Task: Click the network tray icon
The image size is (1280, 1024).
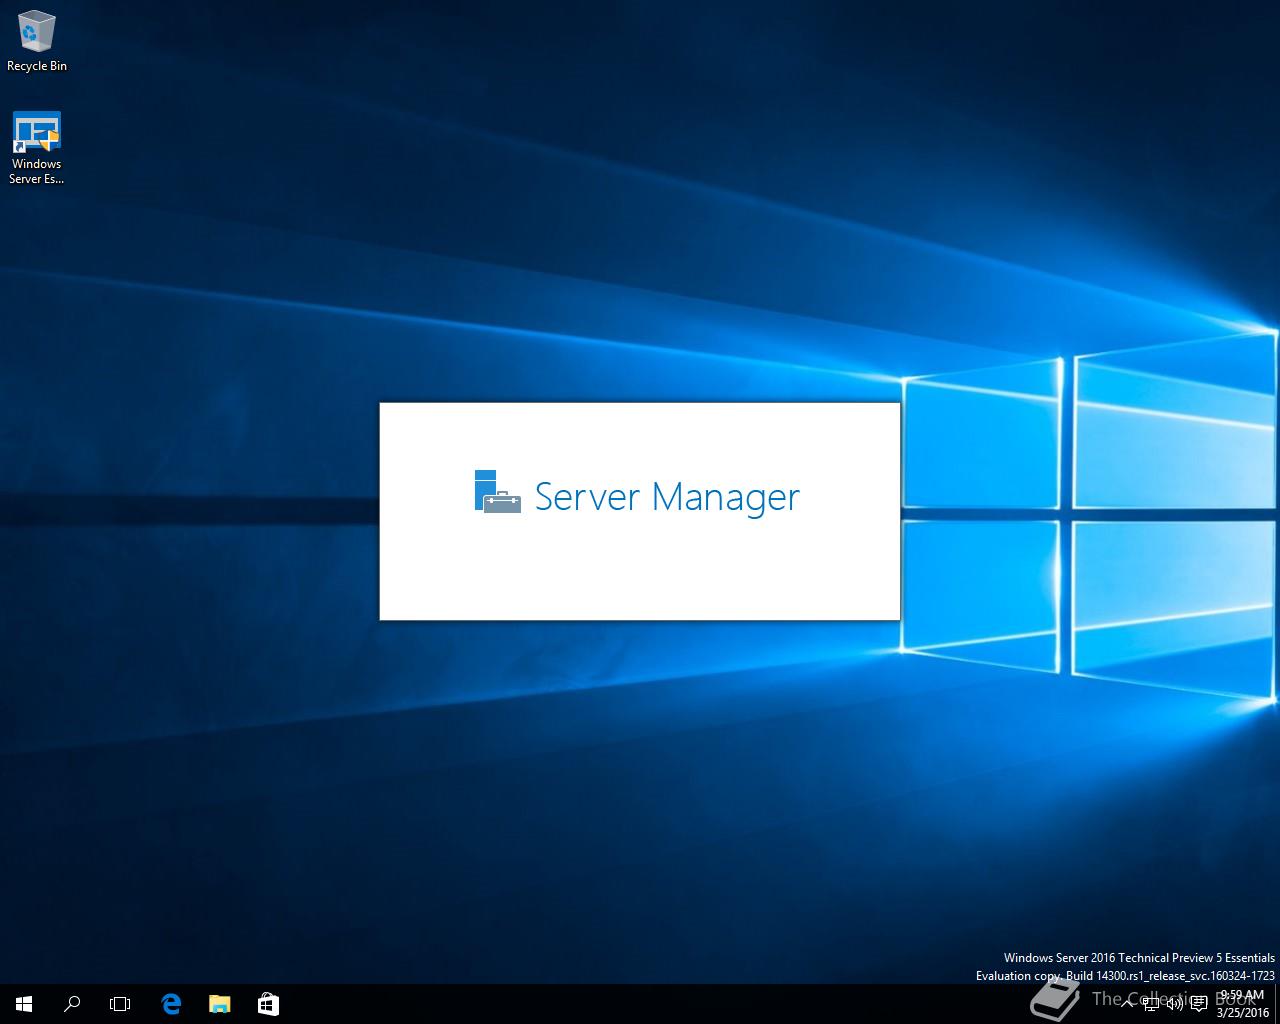Action: (1151, 1004)
